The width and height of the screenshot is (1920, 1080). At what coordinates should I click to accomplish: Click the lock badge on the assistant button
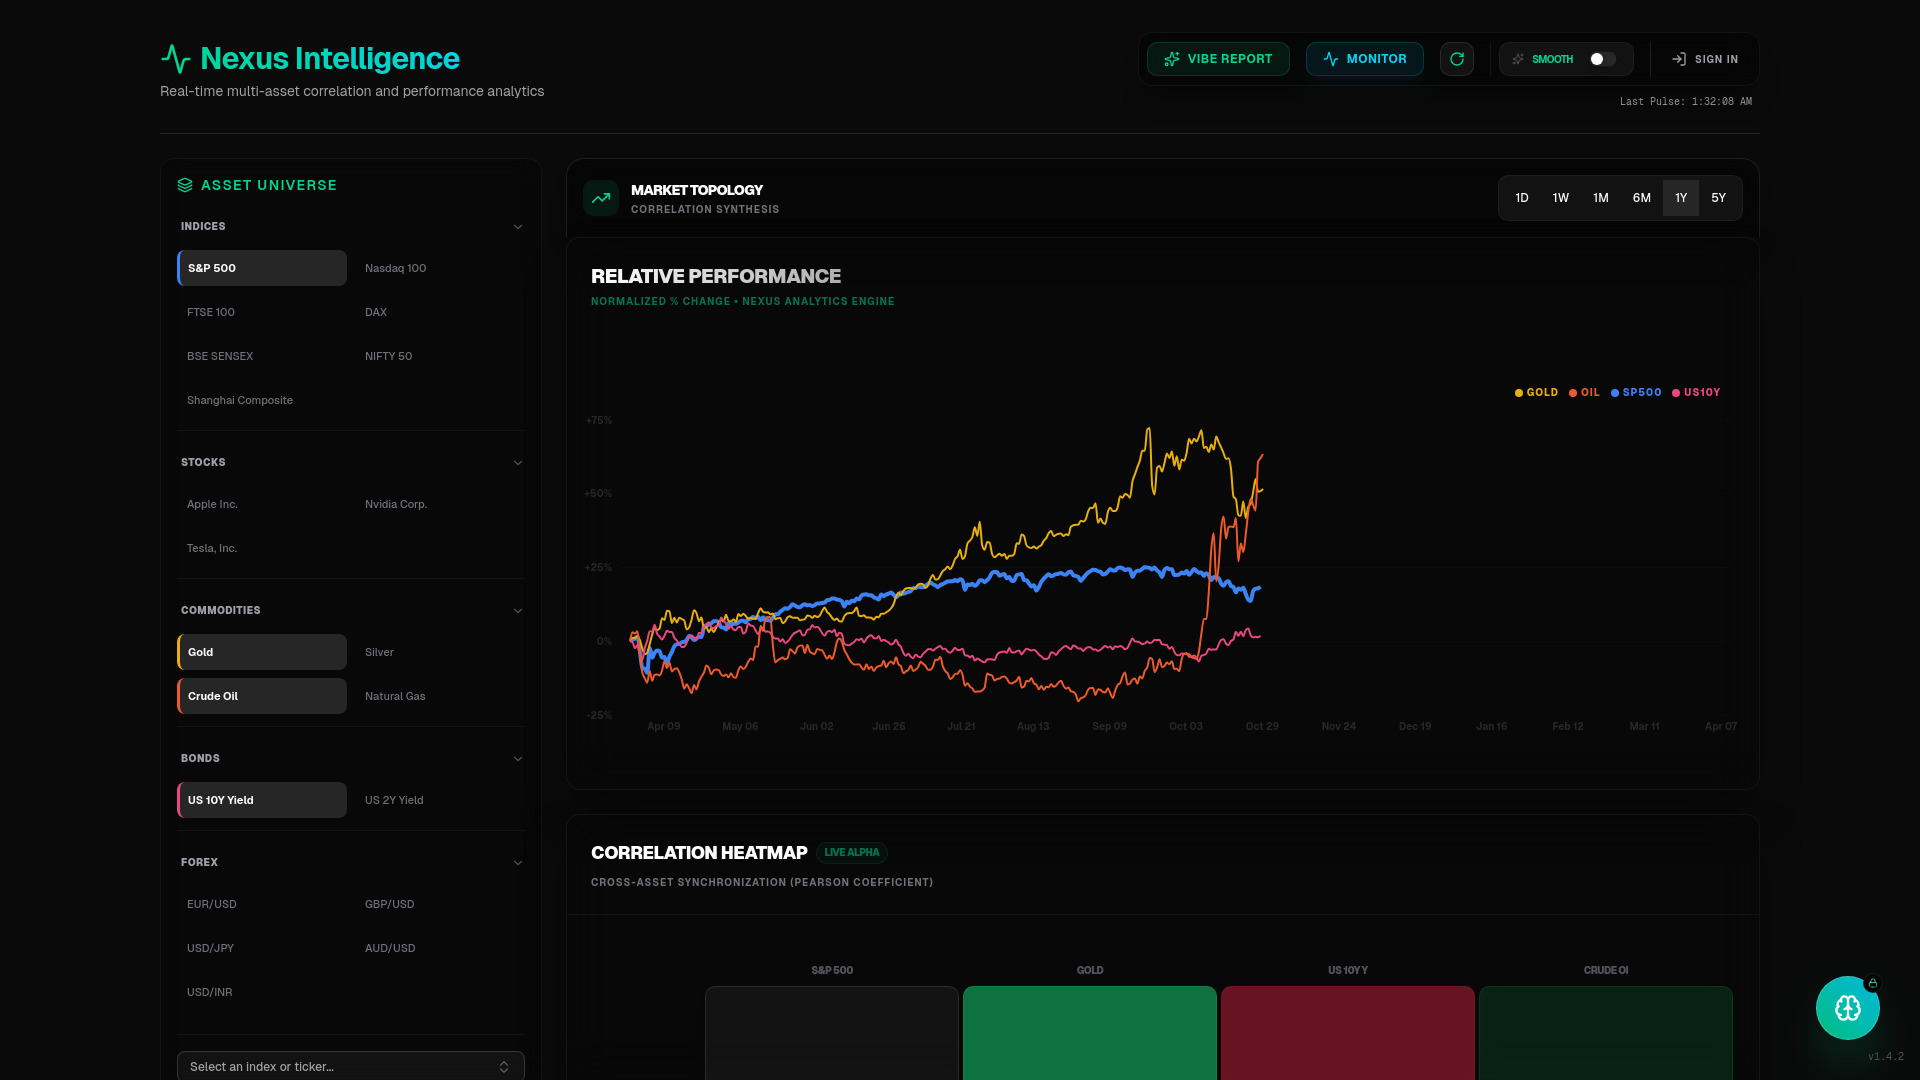[x=1873, y=984]
